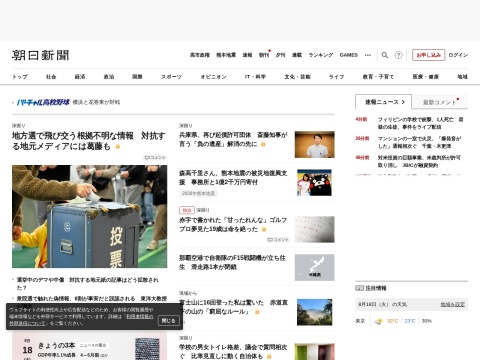Click 横浜と花巻東が対戦 baseball text
480x360 pixels.
(96, 102)
